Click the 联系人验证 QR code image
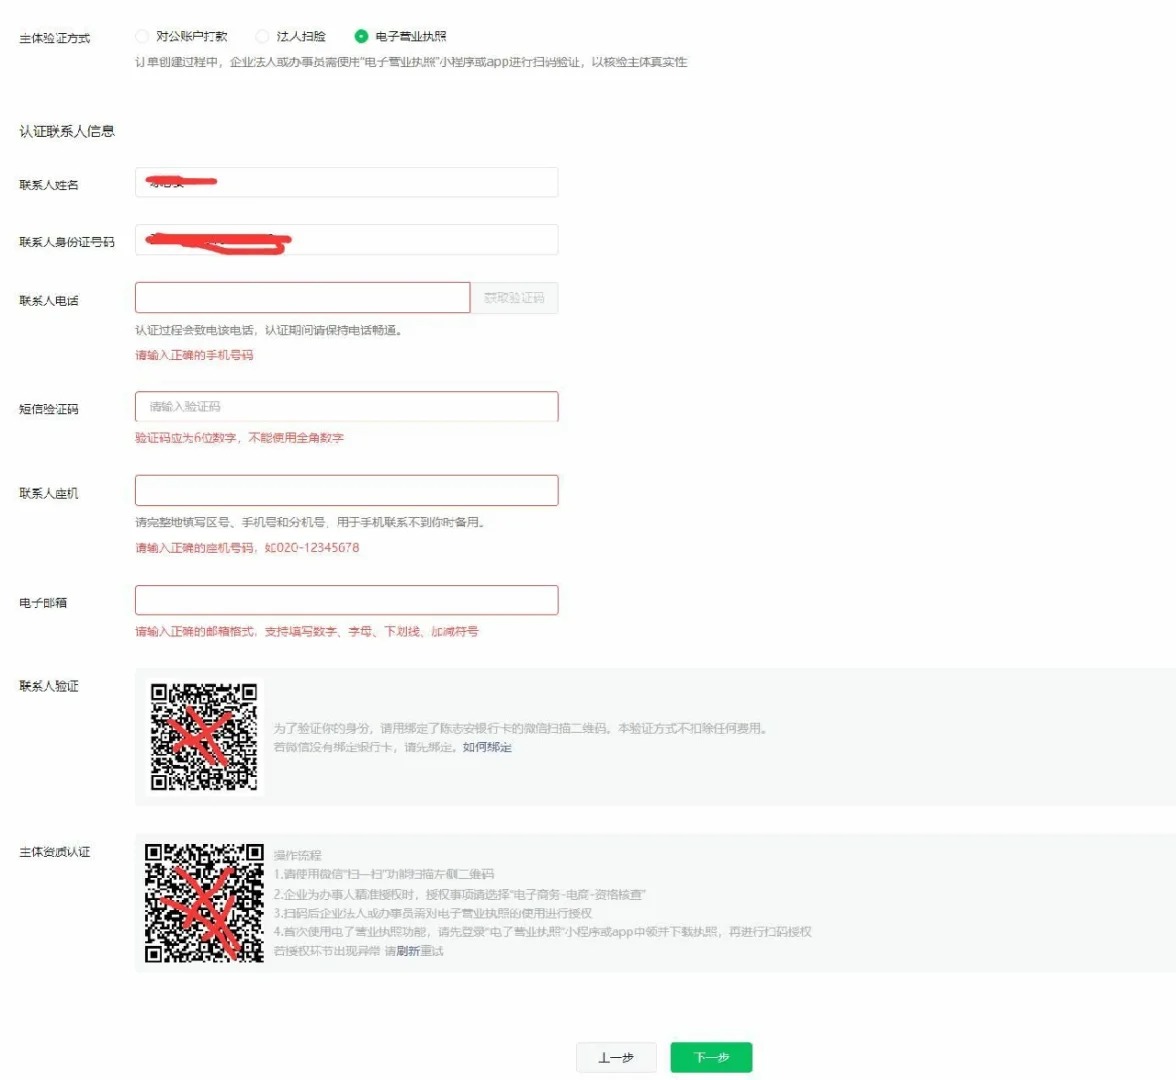 (204, 737)
